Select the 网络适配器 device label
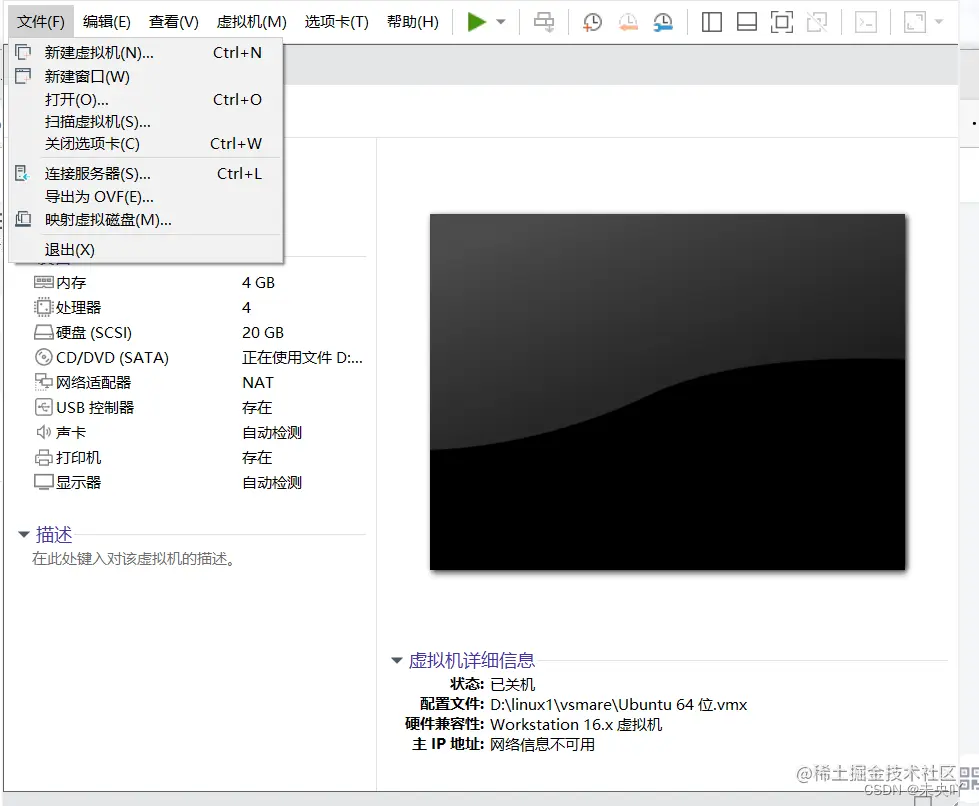This screenshot has height=806, width=979. click(x=93, y=383)
